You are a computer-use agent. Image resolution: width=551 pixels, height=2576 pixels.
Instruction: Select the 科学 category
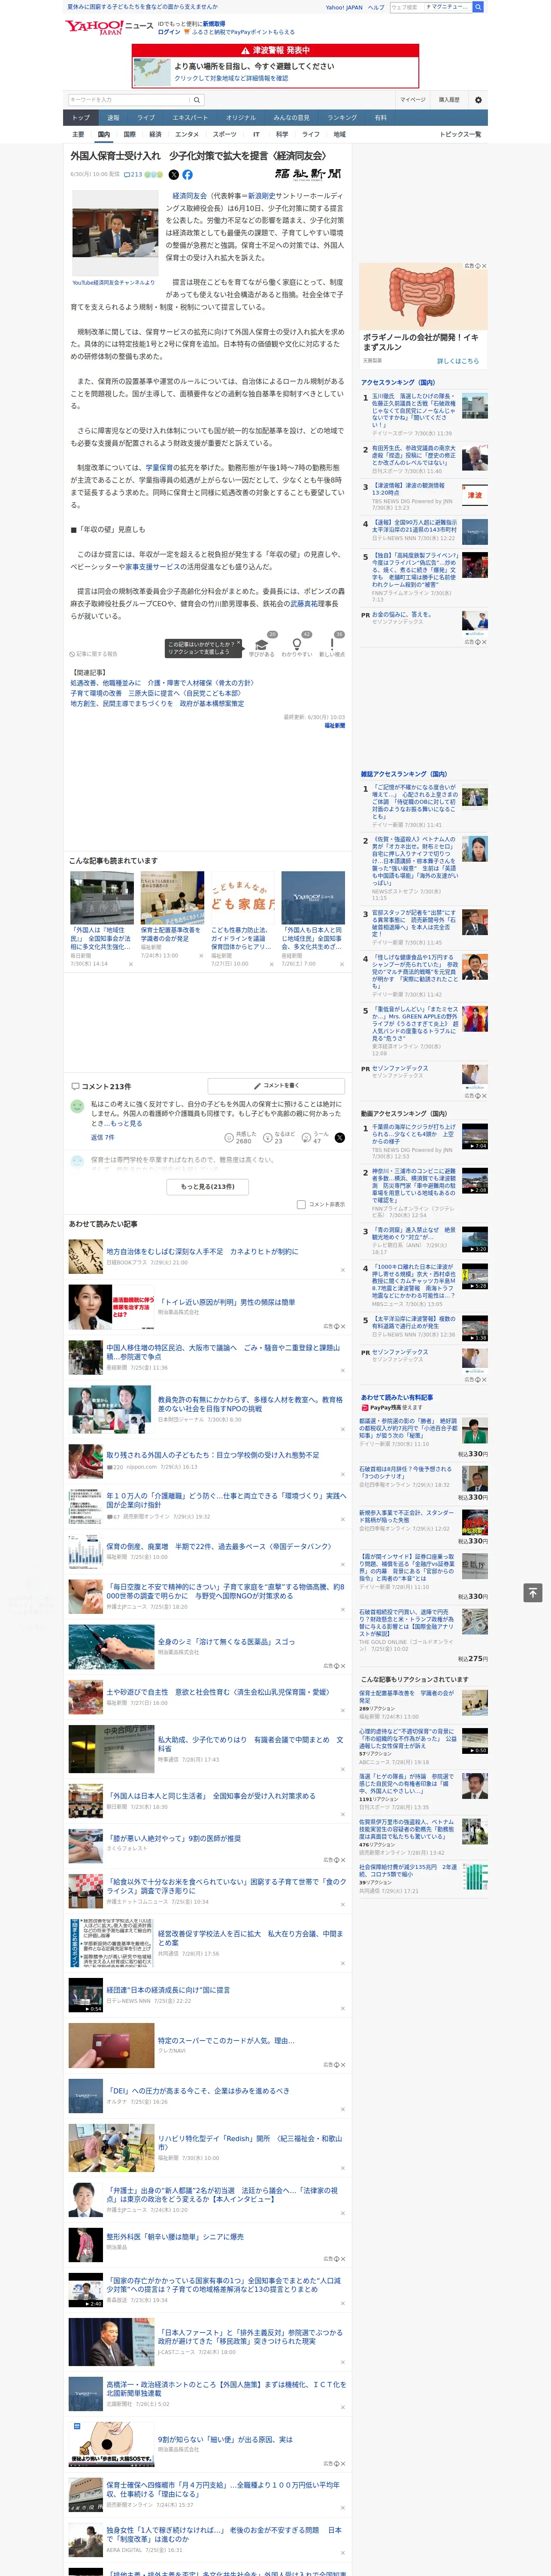coord(282,134)
